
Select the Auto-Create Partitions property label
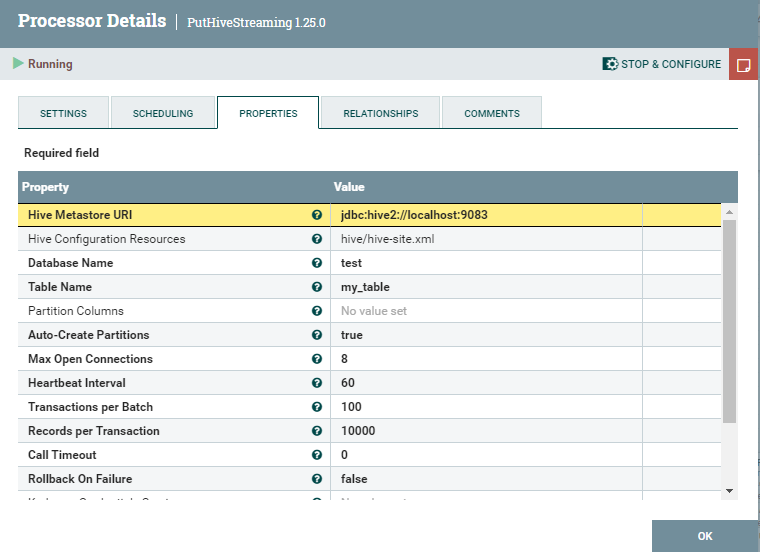click(x=88, y=335)
